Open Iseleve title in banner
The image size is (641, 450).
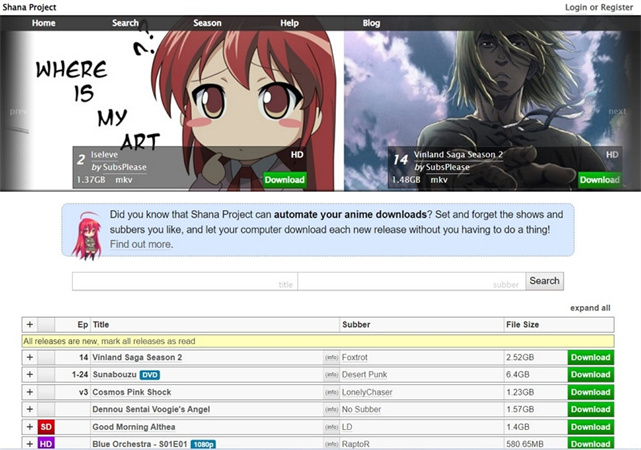104,154
